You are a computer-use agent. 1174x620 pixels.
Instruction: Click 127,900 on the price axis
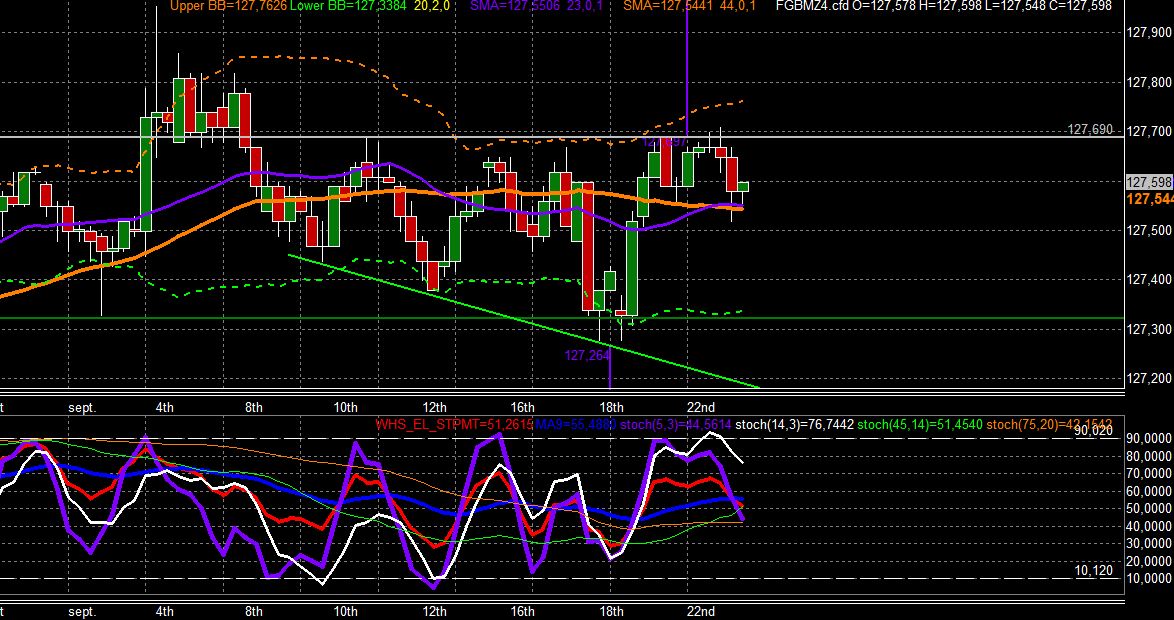(1149, 32)
